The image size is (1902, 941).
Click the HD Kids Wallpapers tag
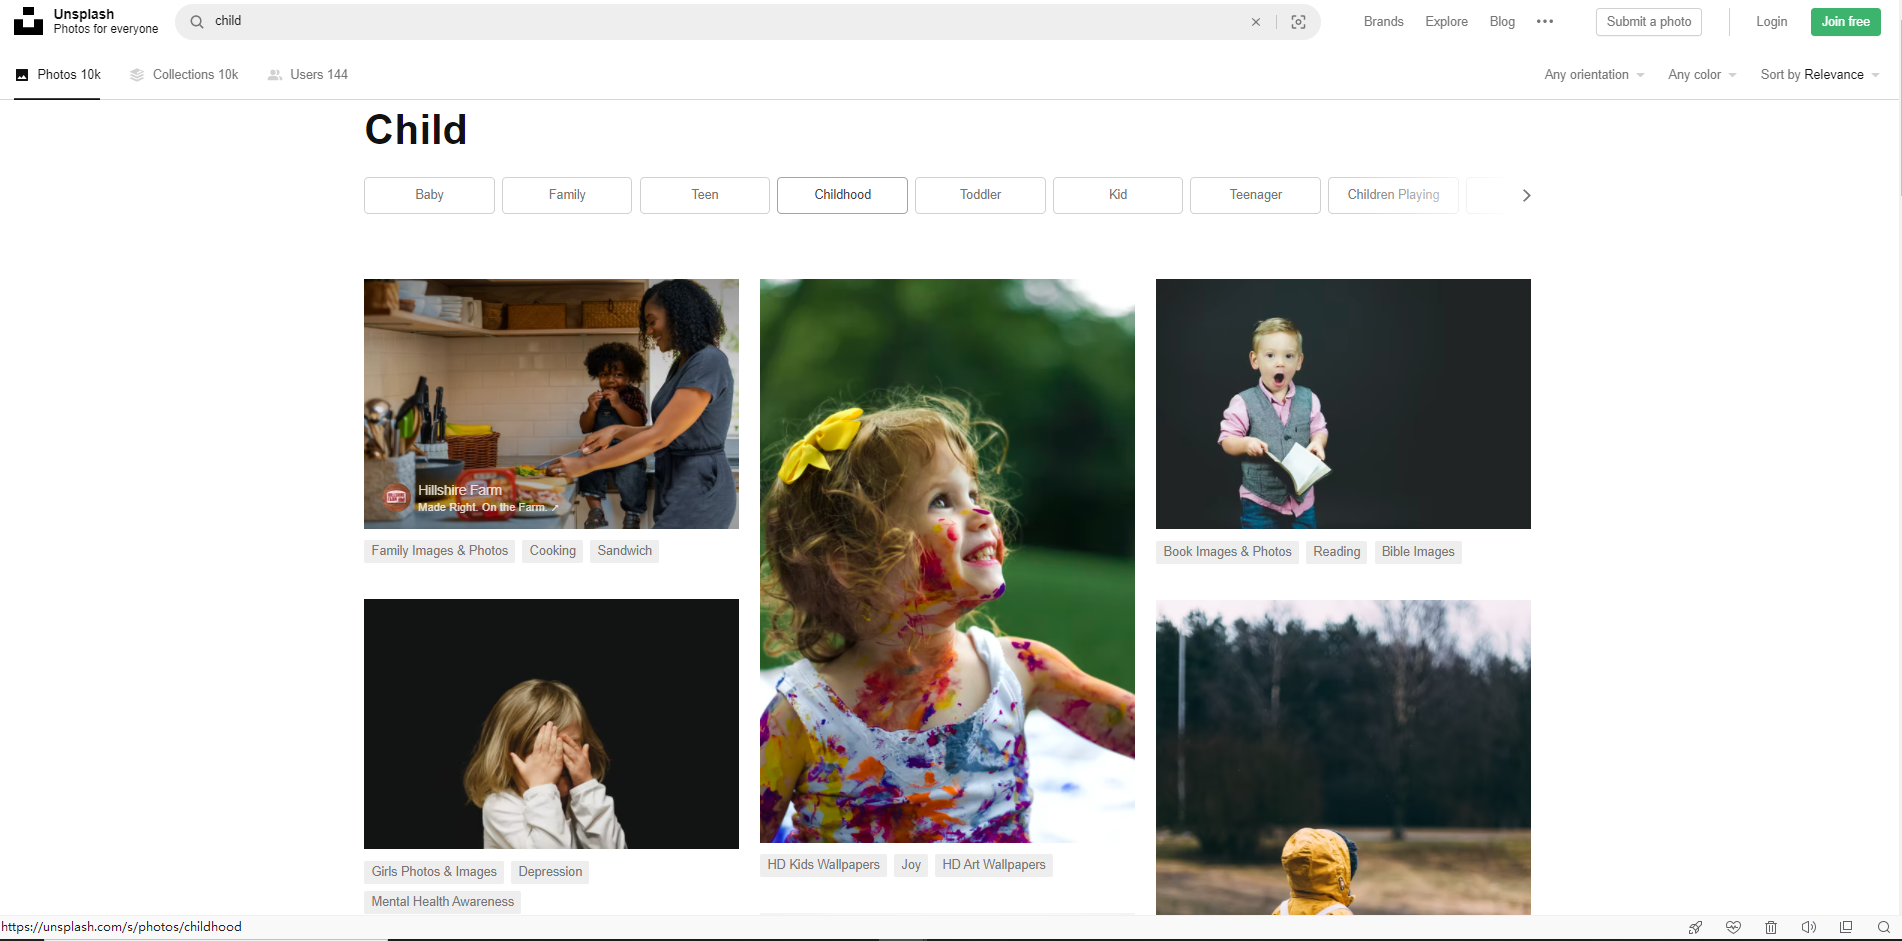coord(823,865)
